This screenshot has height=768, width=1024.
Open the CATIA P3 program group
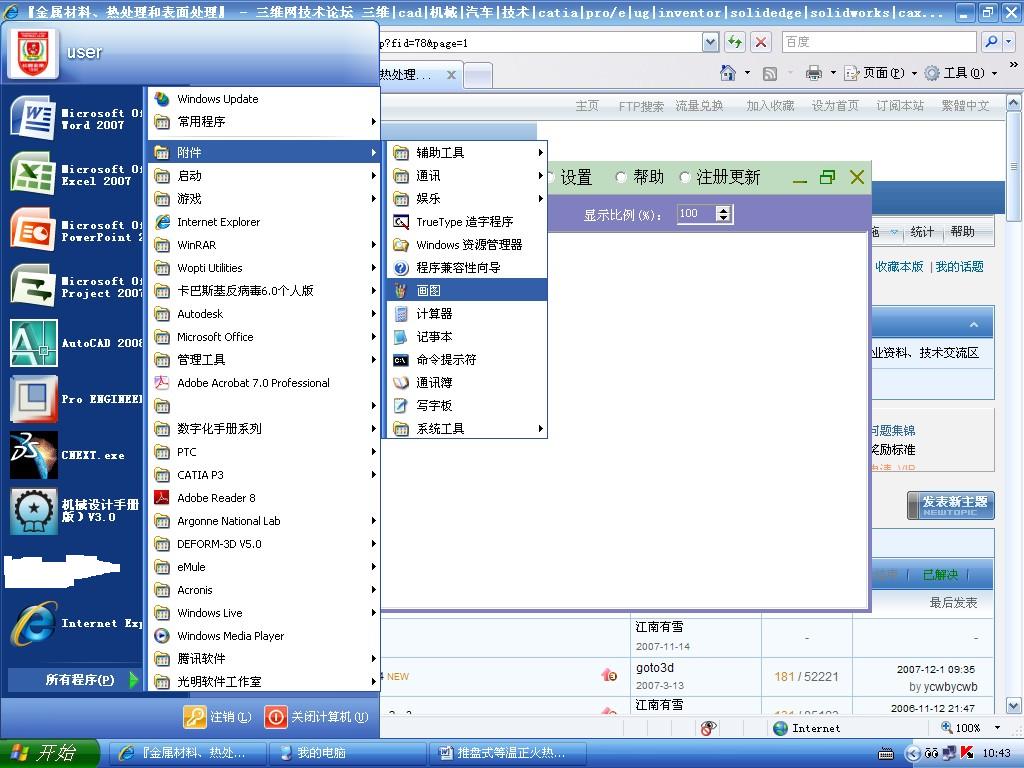tap(264, 475)
